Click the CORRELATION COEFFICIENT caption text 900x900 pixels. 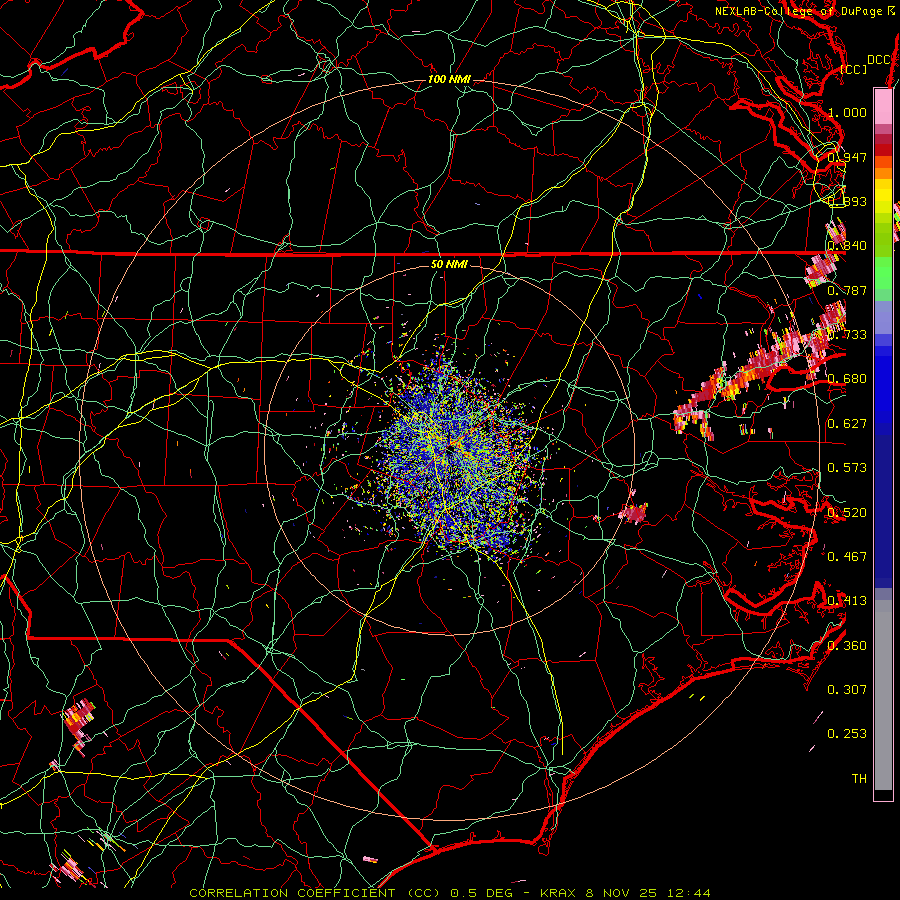pos(450,893)
